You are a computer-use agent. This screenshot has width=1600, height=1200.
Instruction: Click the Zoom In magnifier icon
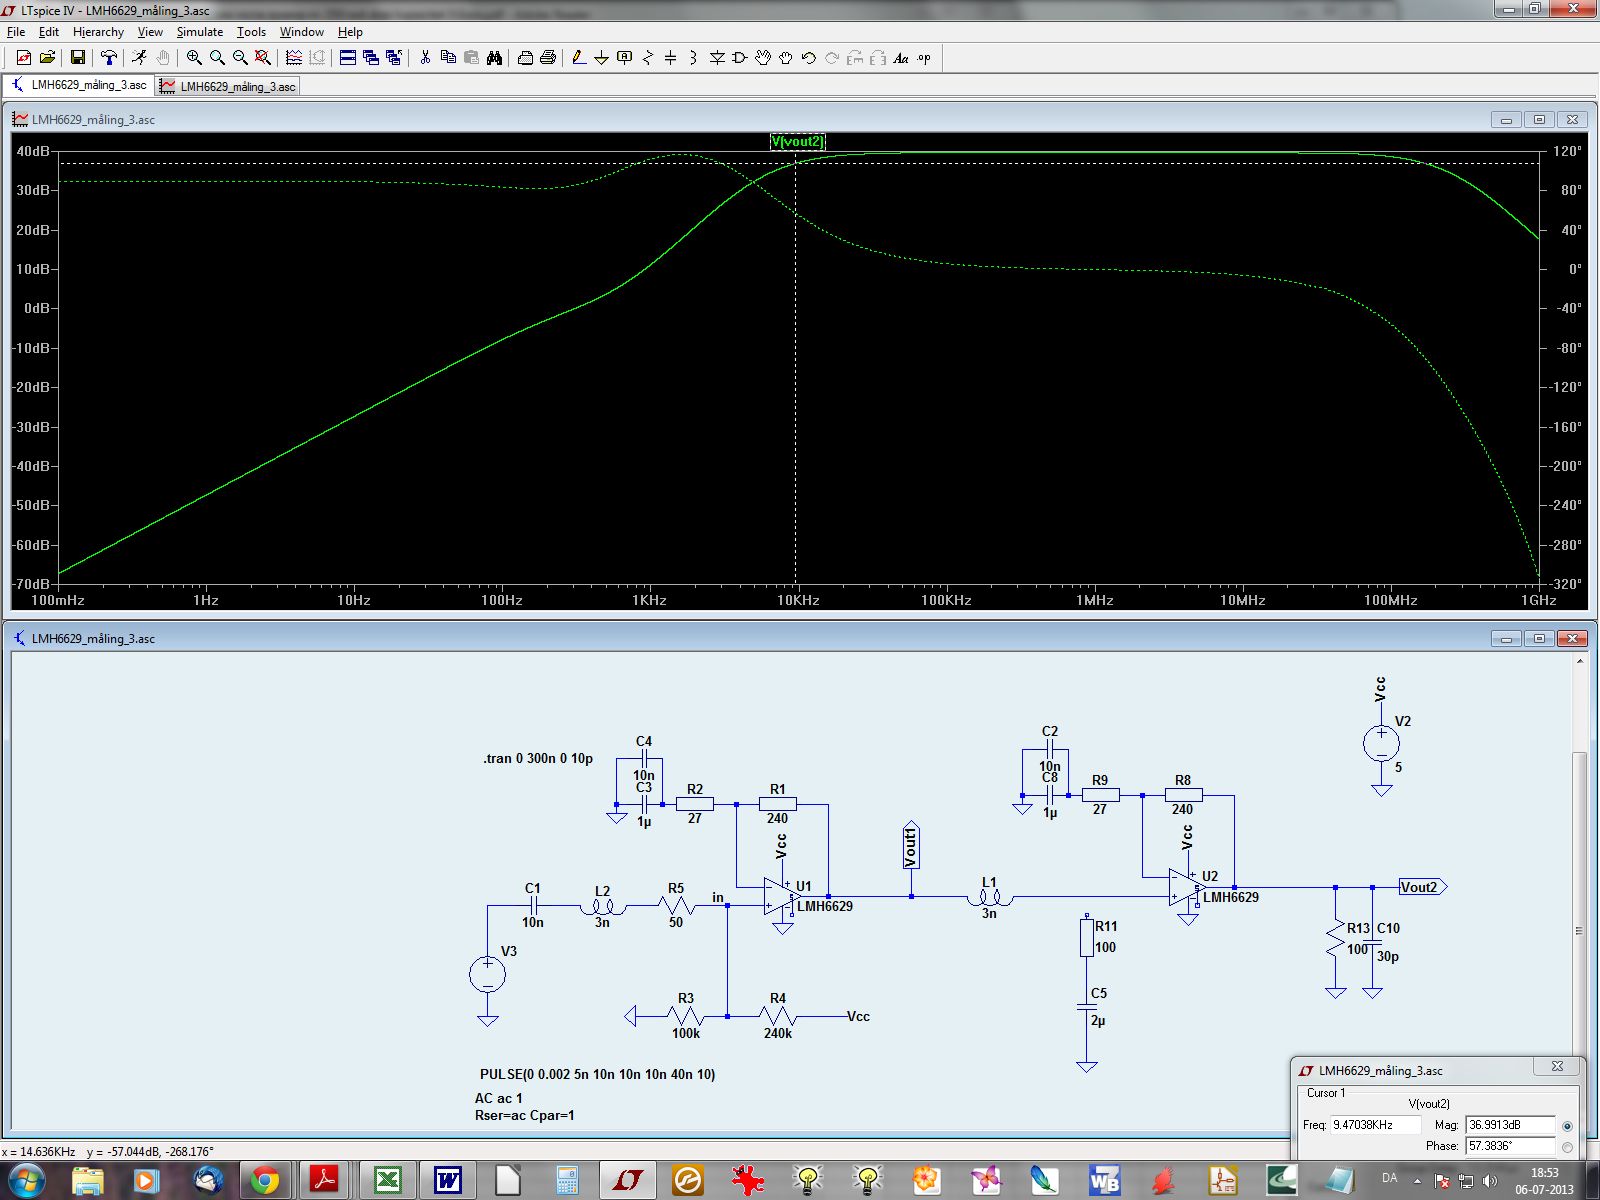194,58
